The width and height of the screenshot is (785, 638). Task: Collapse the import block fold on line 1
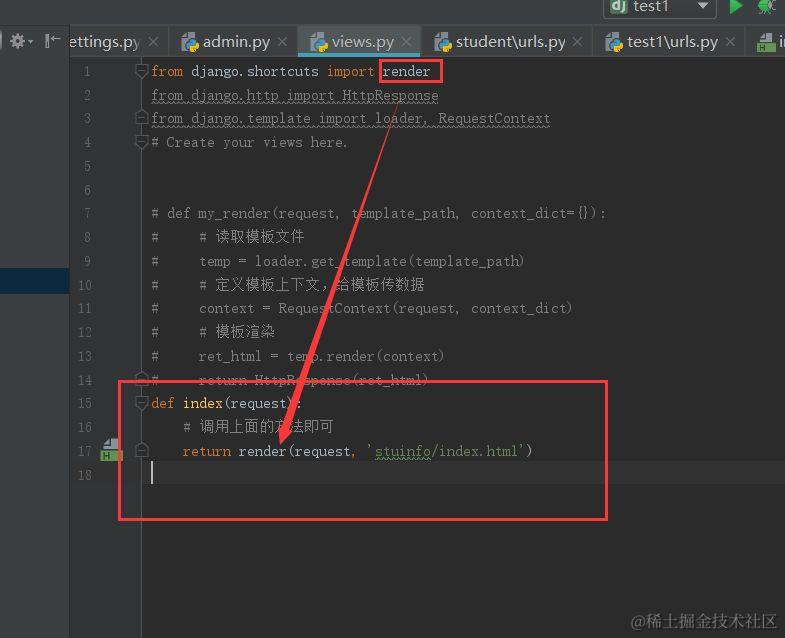pos(141,71)
